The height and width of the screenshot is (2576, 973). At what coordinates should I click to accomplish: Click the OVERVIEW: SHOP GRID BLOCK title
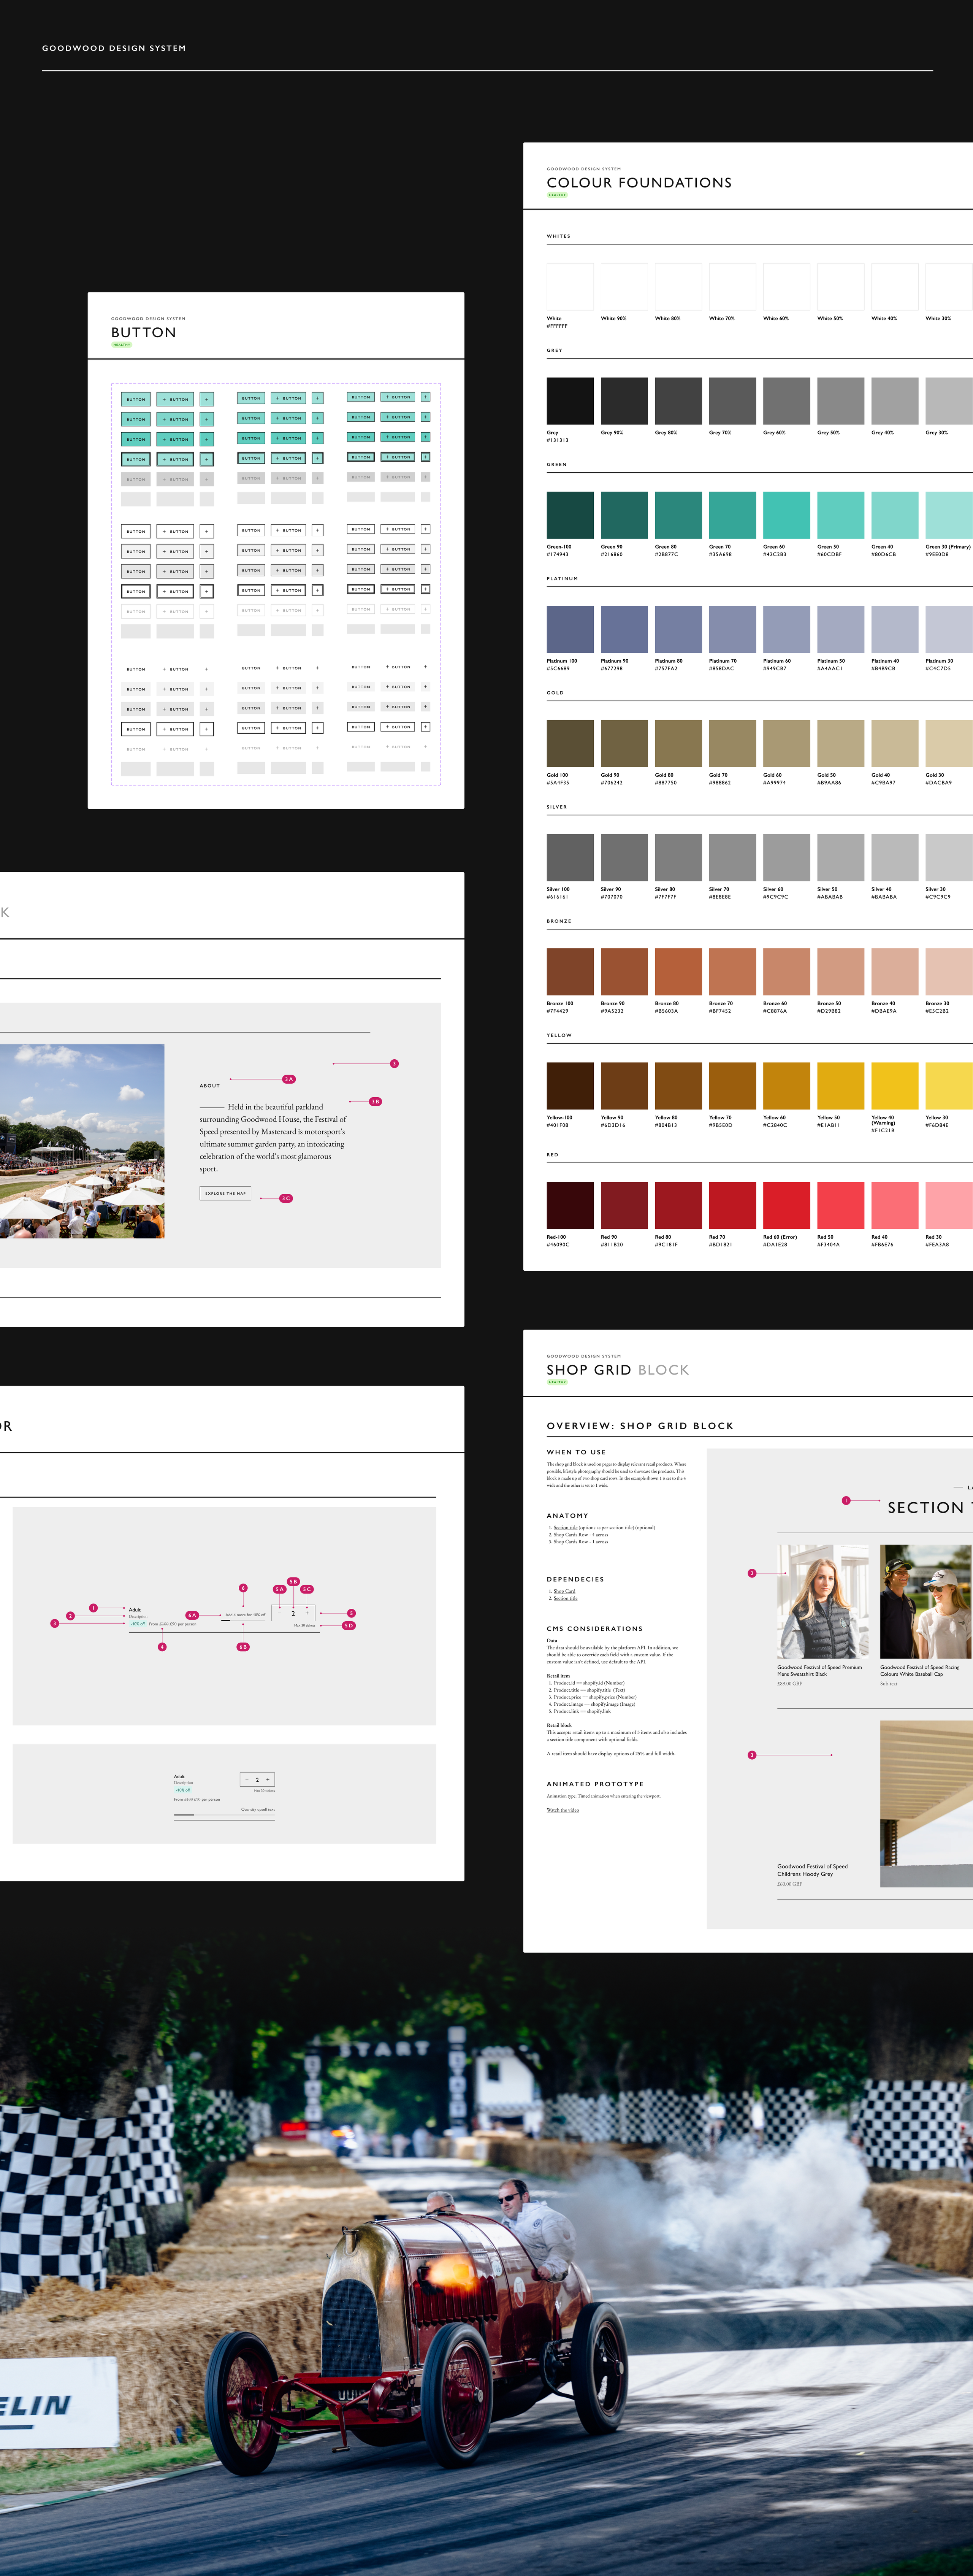[640, 1426]
